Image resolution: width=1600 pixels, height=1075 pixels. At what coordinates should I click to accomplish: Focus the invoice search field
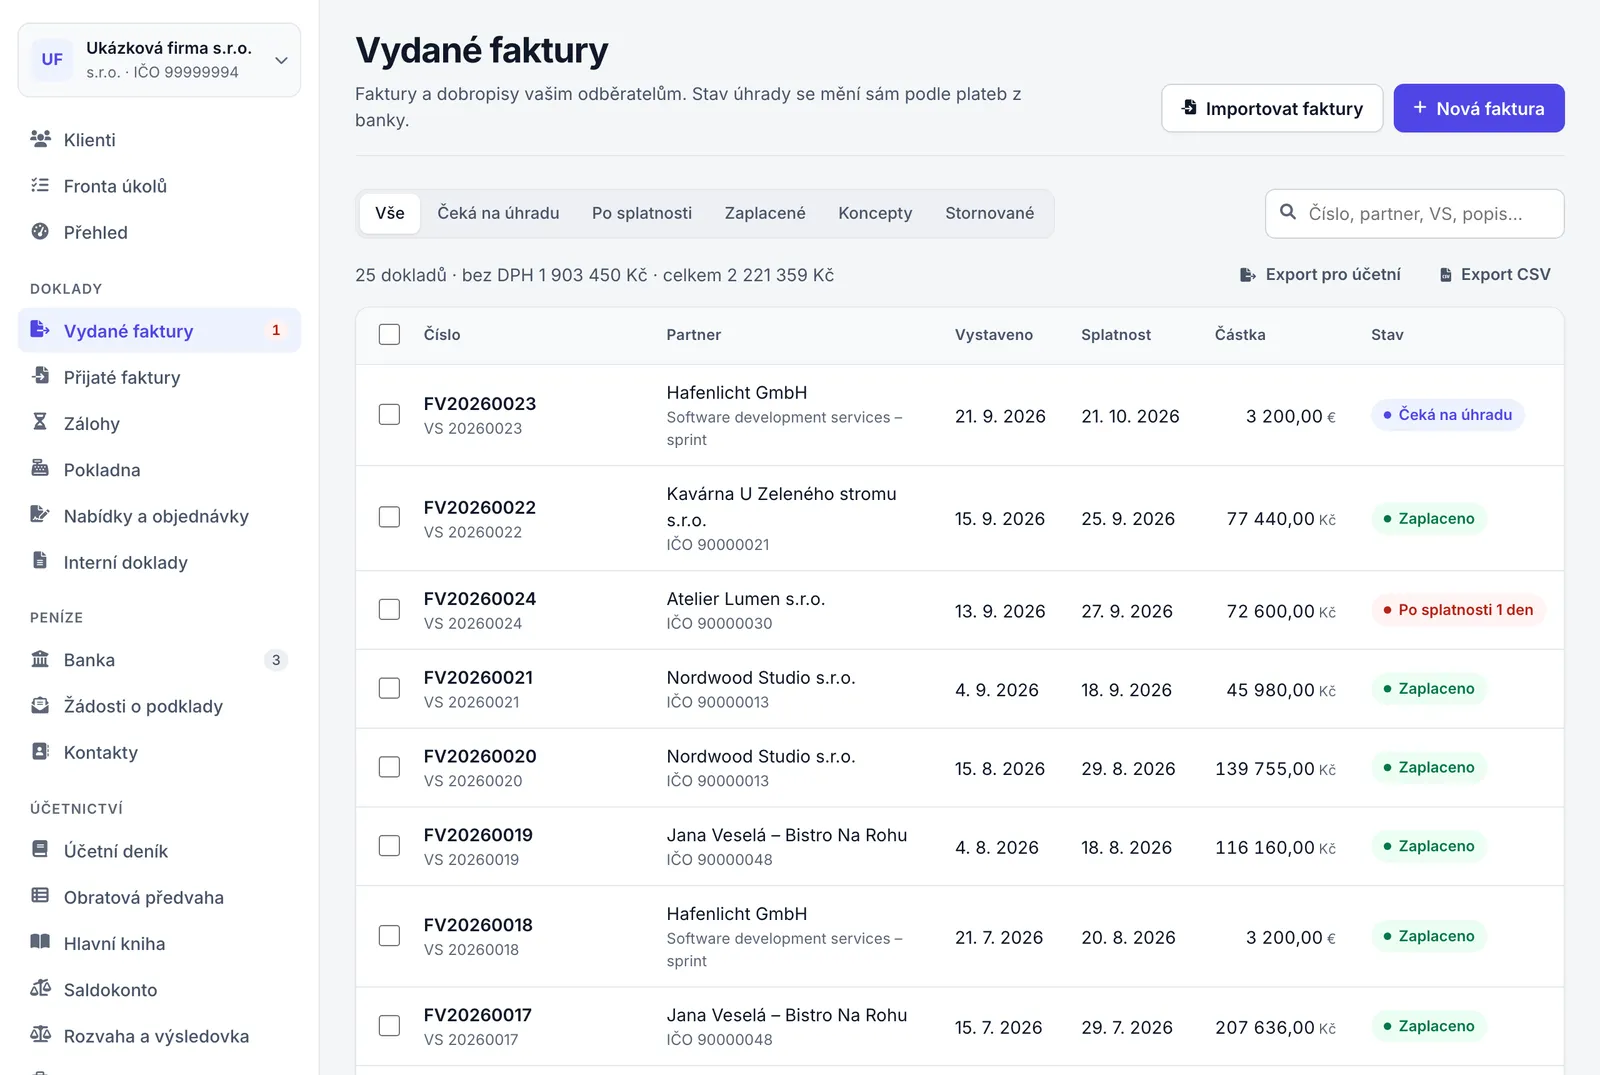[1415, 214]
